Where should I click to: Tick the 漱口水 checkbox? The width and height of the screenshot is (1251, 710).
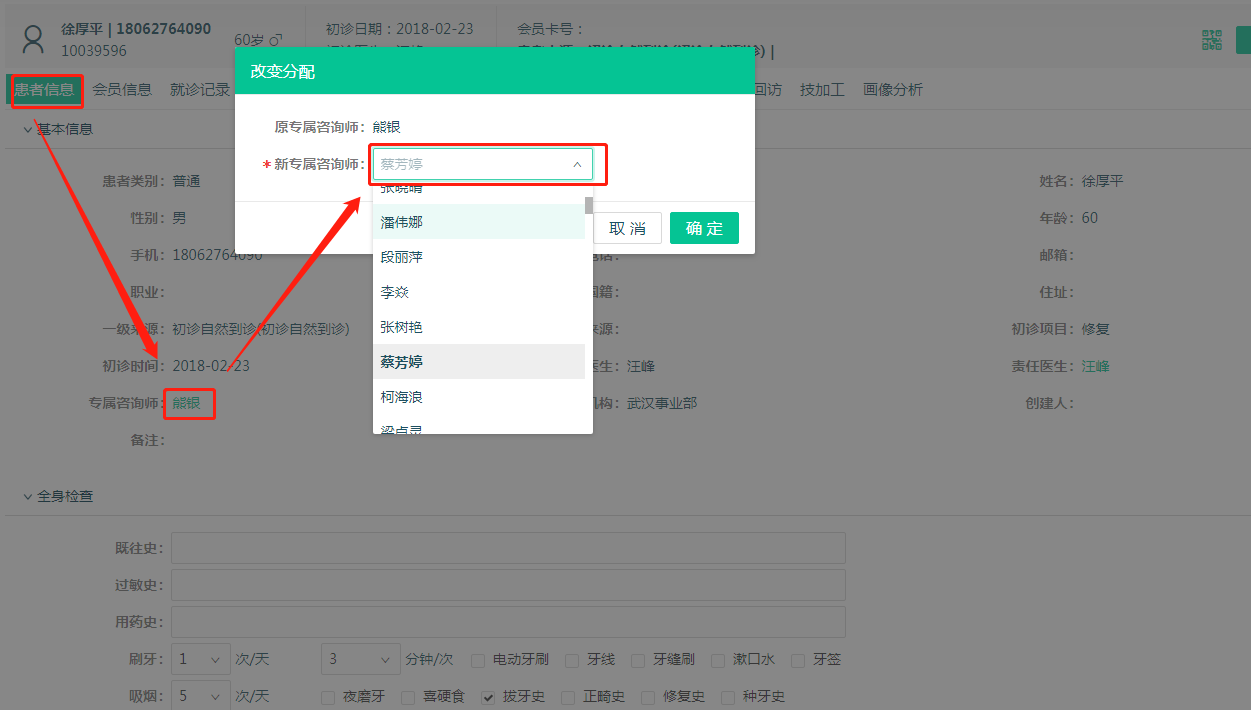click(718, 661)
